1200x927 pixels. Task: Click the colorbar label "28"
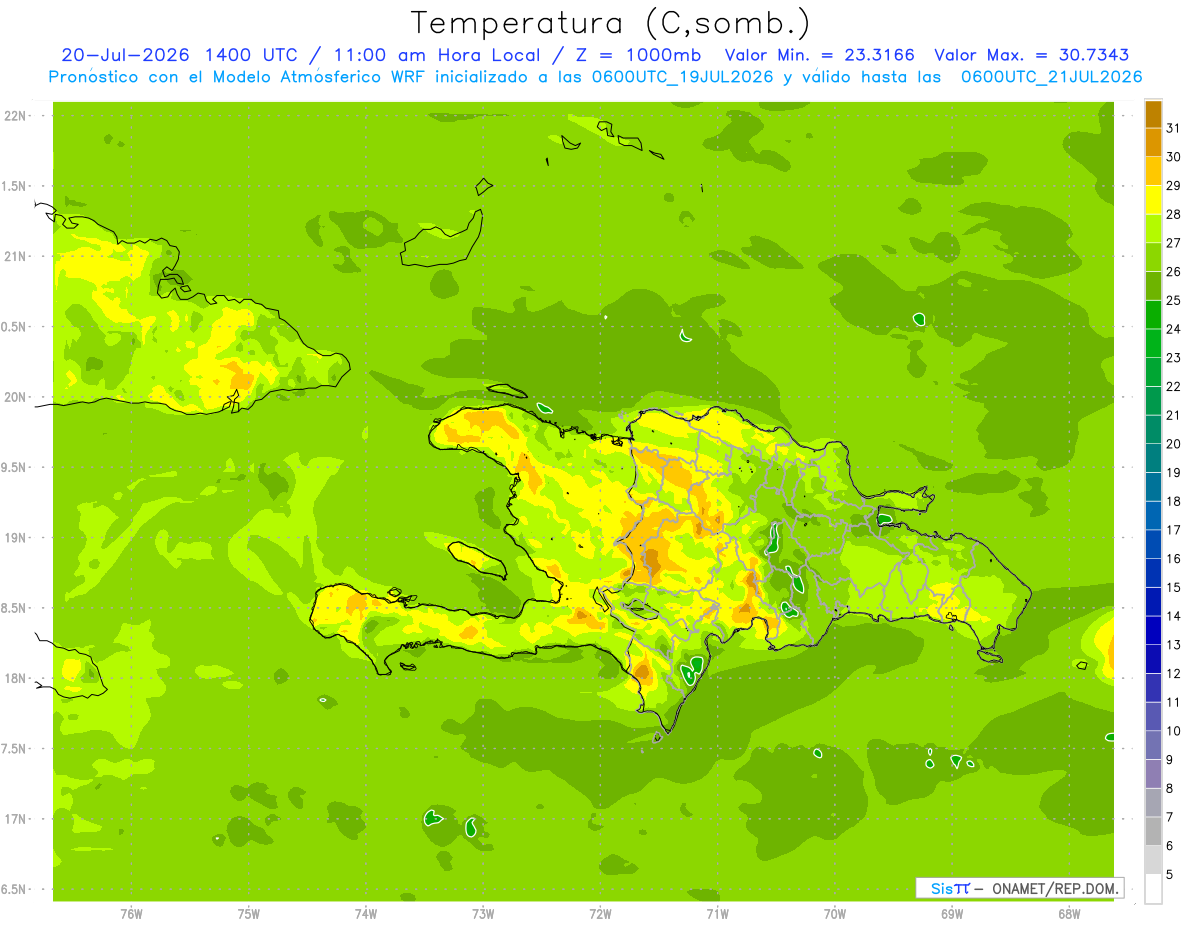(x=1173, y=214)
